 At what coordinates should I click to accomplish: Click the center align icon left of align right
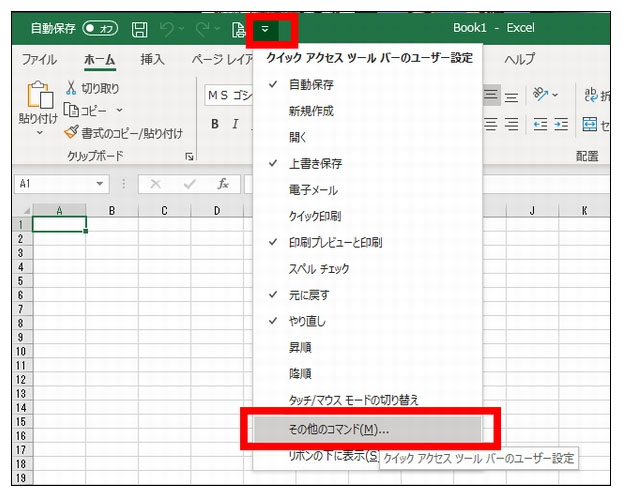[491, 125]
